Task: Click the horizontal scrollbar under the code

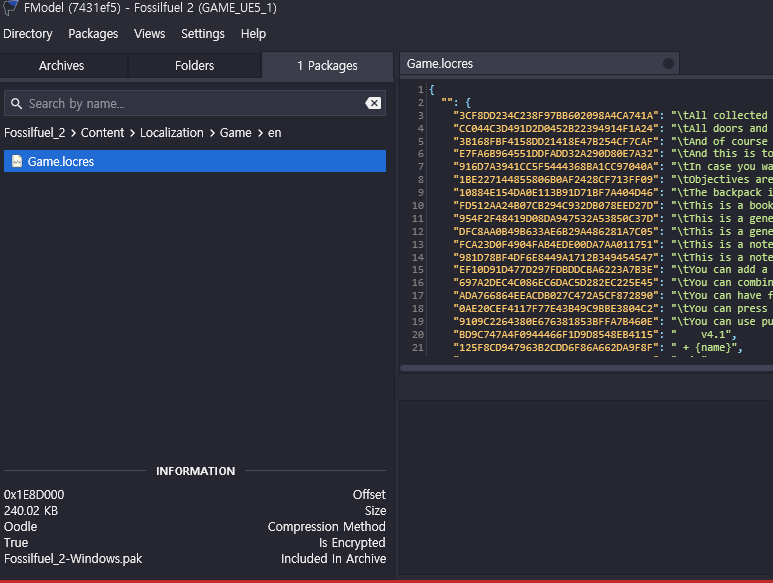Action: pyautogui.click(x=584, y=368)
